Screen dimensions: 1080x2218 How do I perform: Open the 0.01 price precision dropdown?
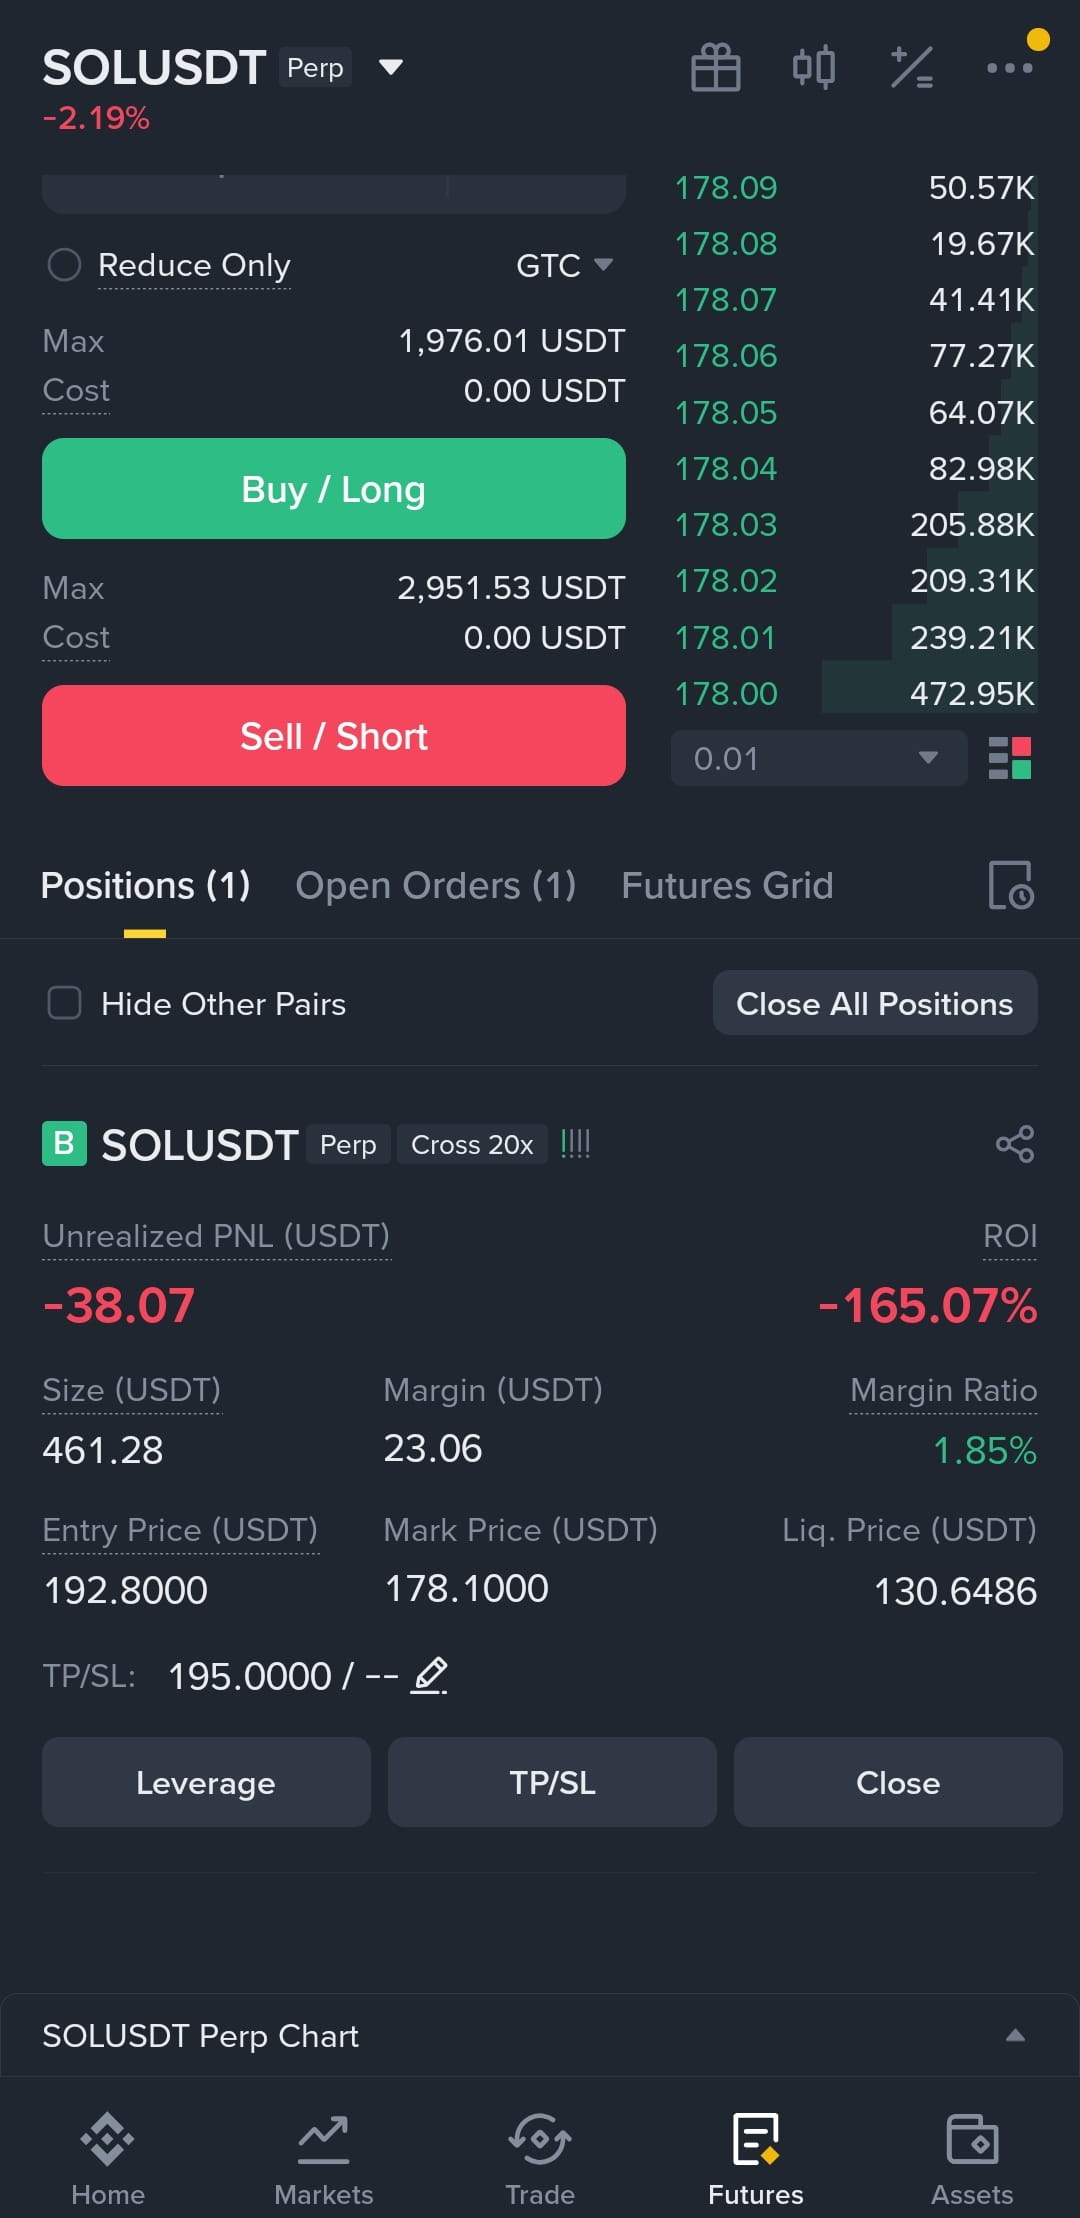pos(819,758)
